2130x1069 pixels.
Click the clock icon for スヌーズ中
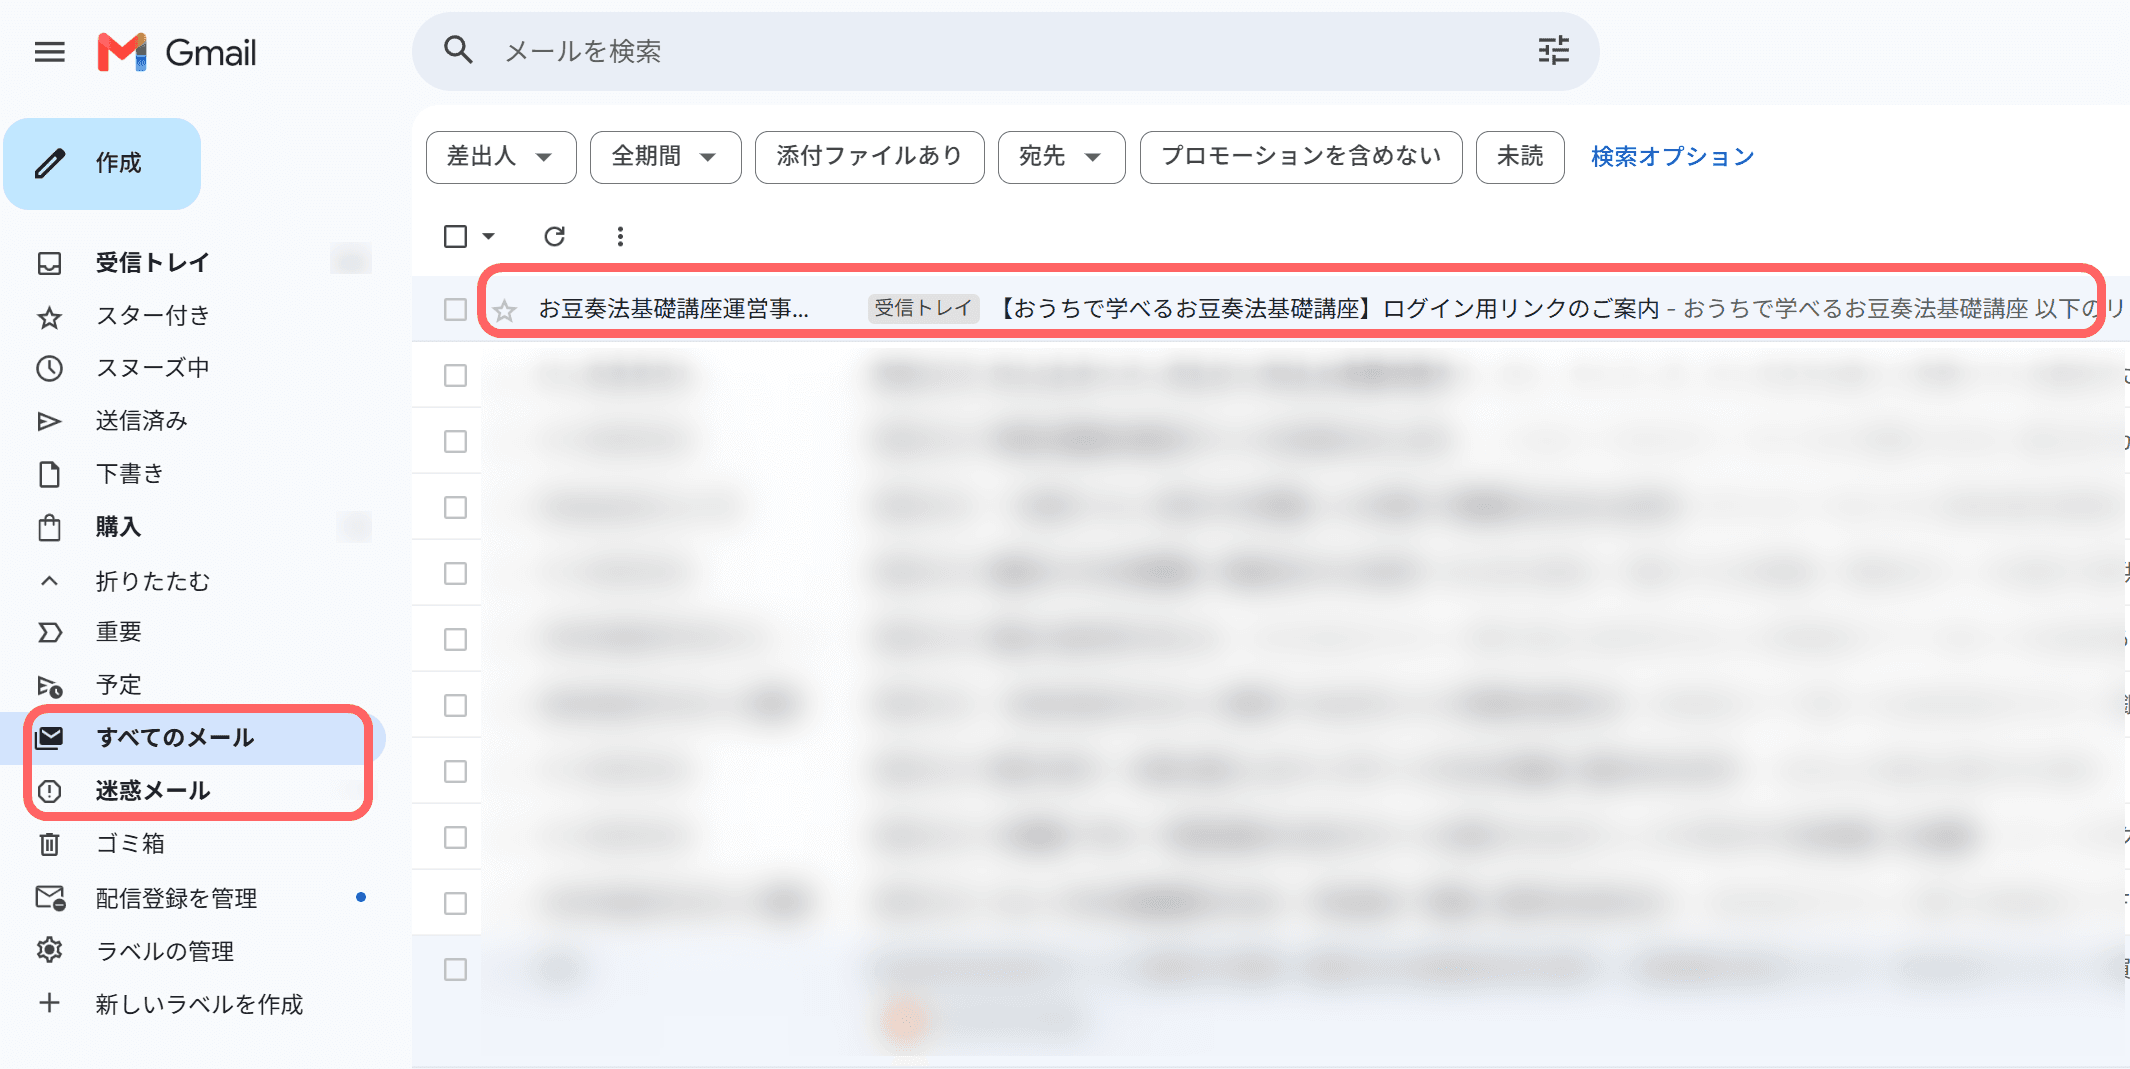point(49,368)
